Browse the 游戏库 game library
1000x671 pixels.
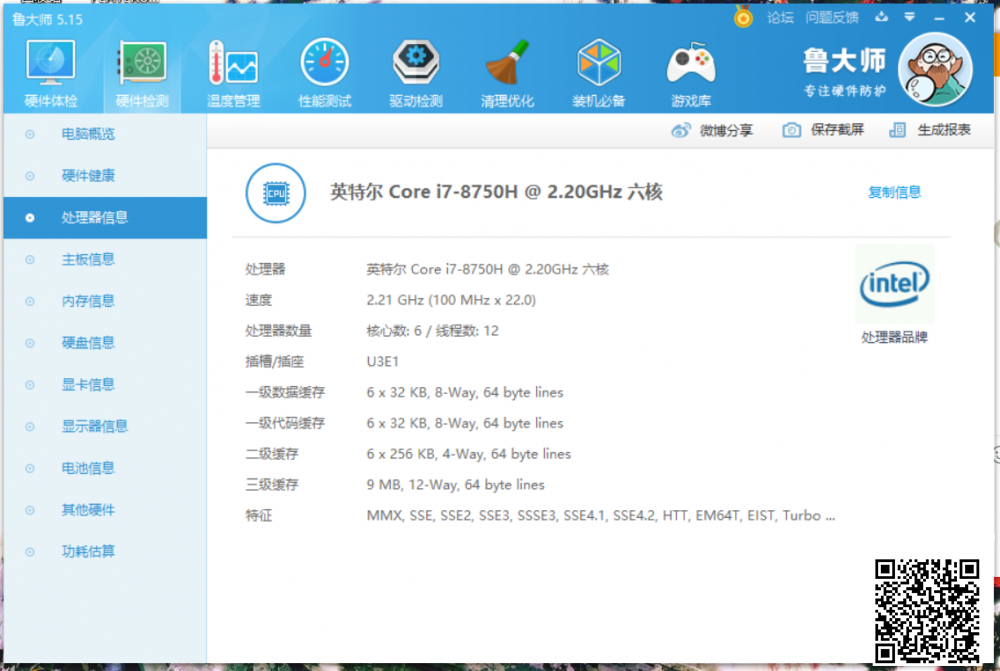691,70
